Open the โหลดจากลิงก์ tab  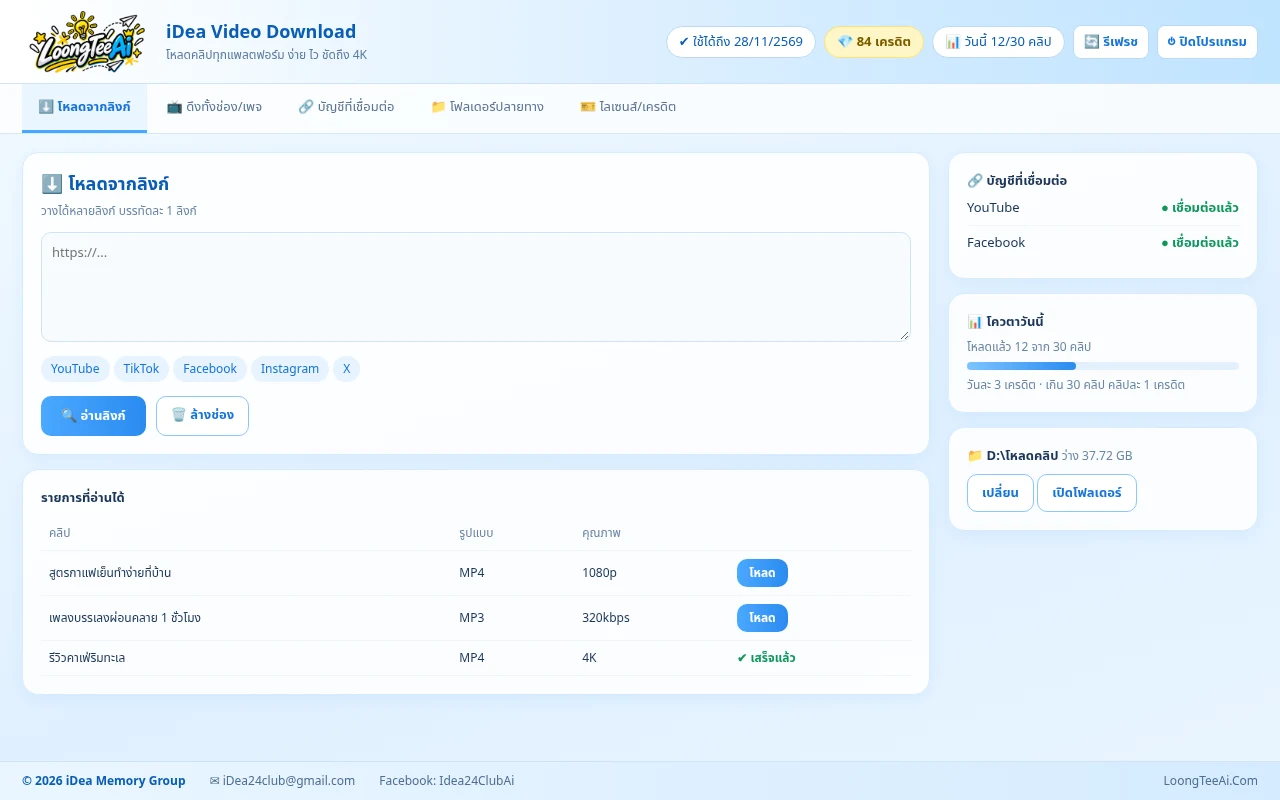click(84, 107)
